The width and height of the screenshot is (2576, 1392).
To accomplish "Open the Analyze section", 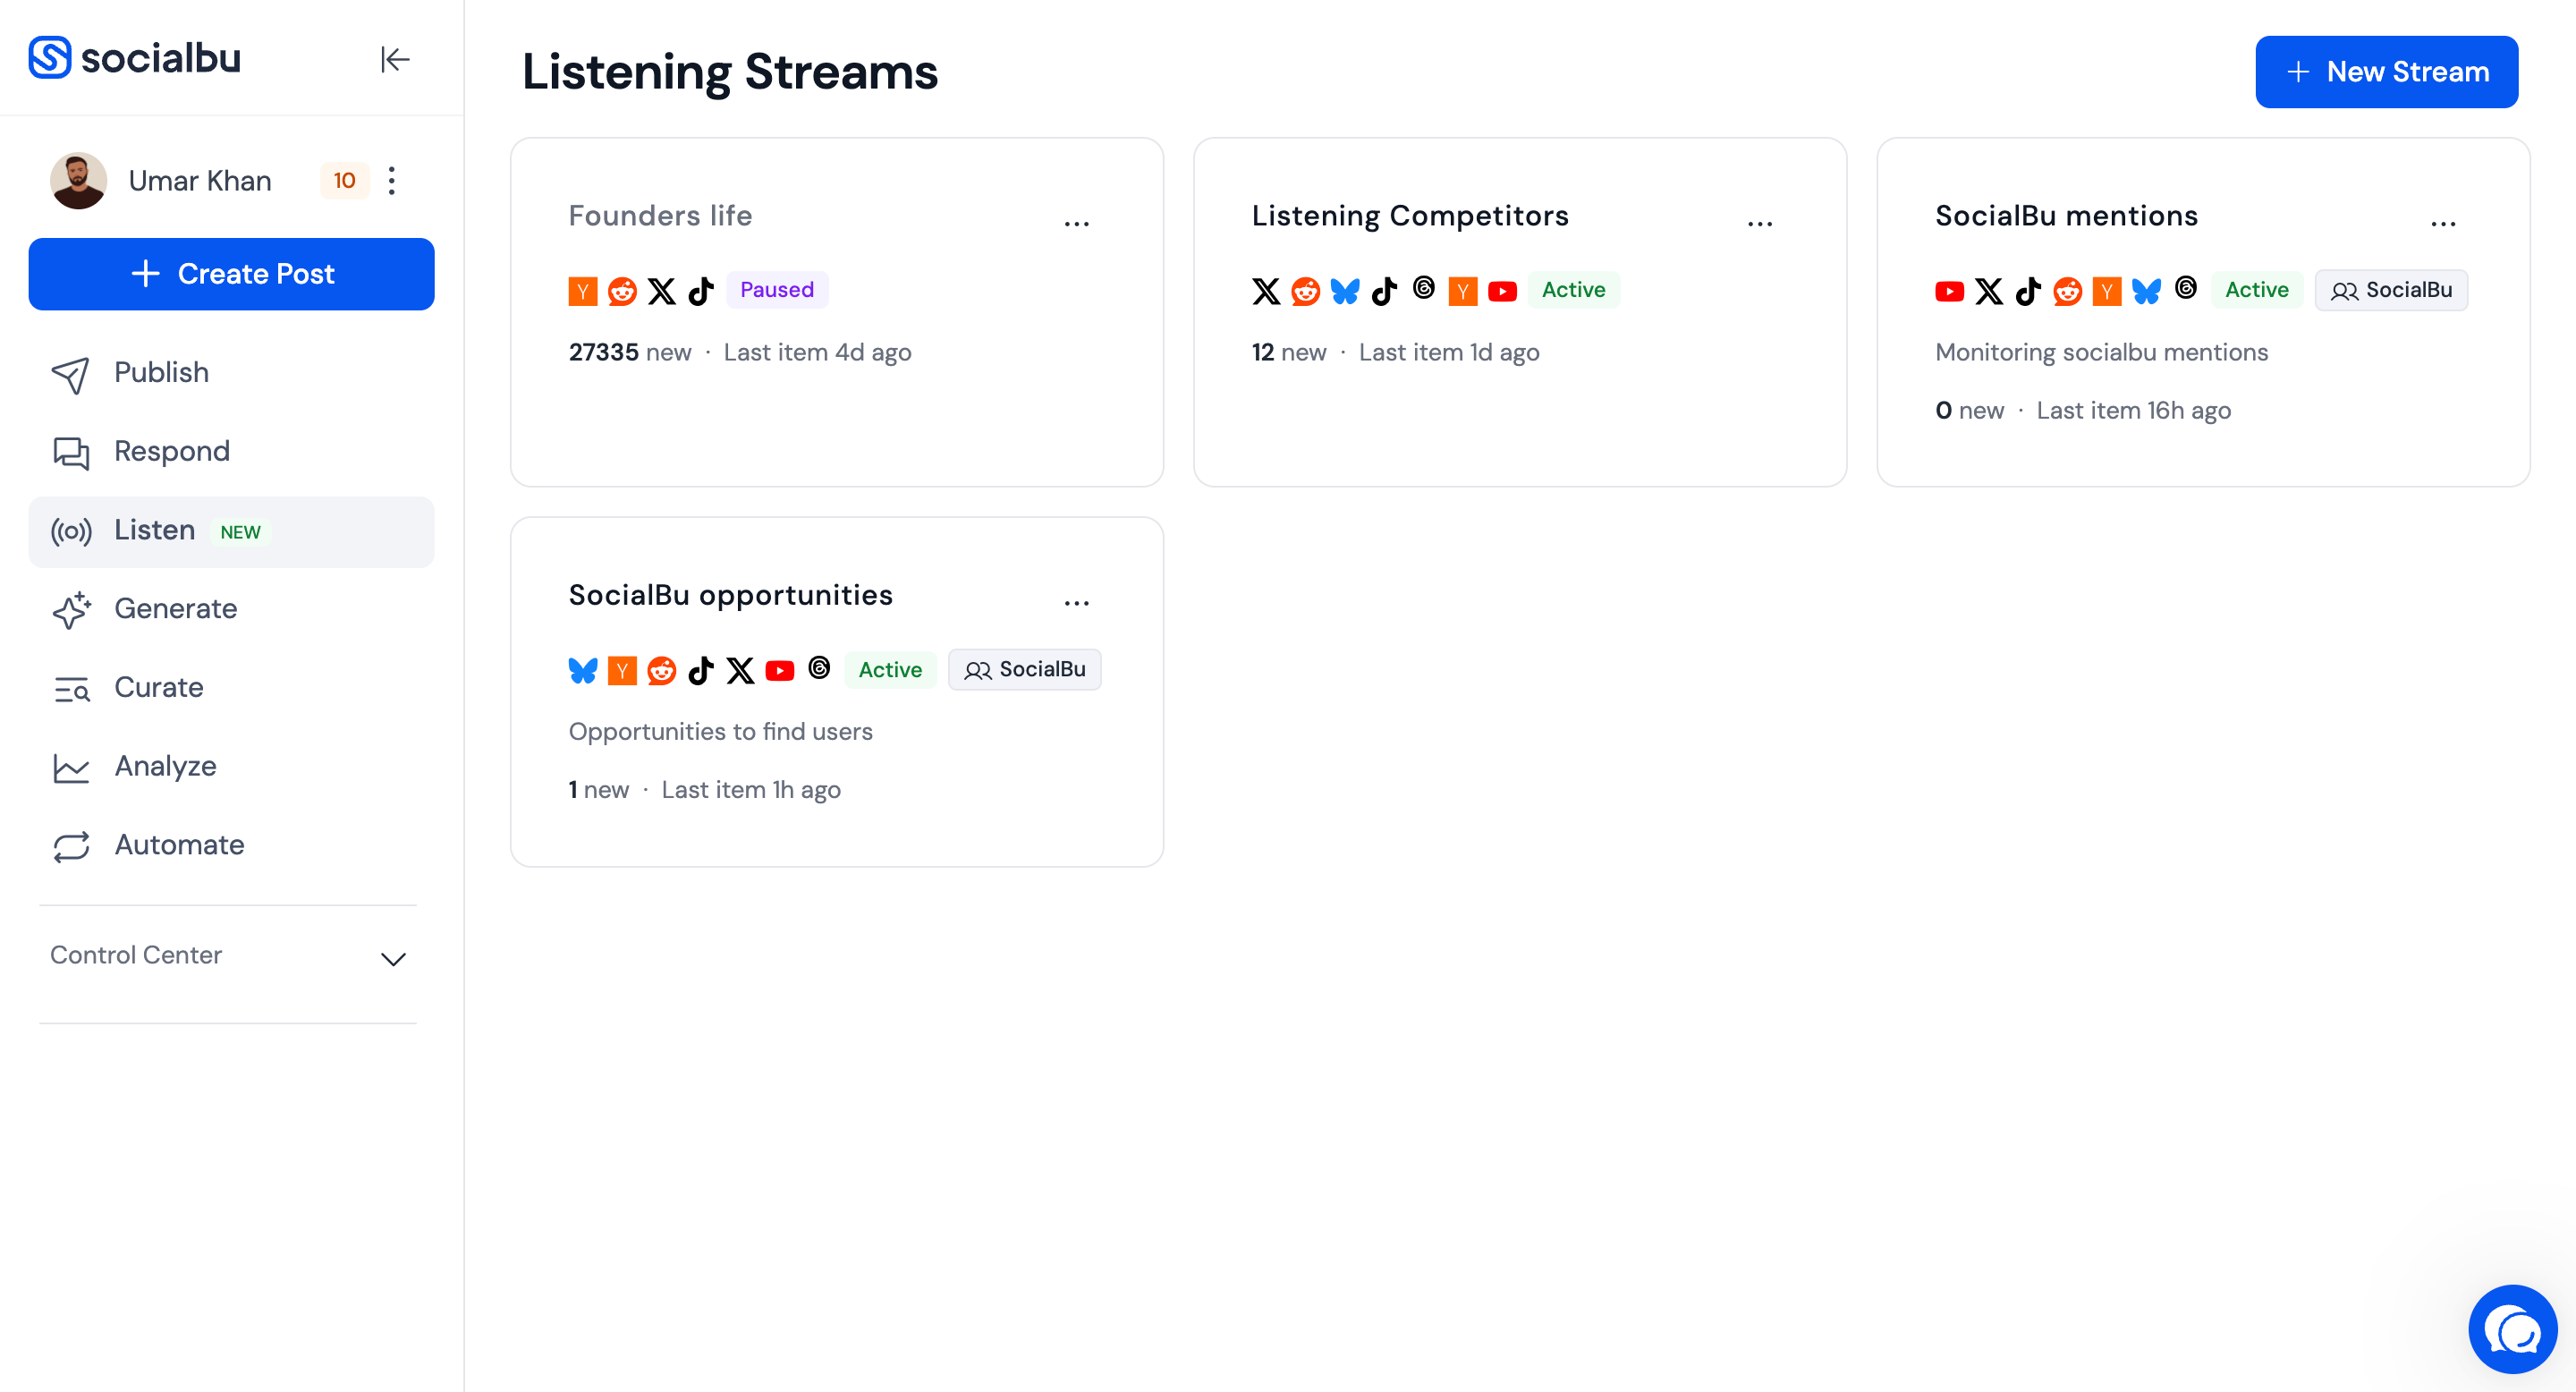I will tap(231, 767).
